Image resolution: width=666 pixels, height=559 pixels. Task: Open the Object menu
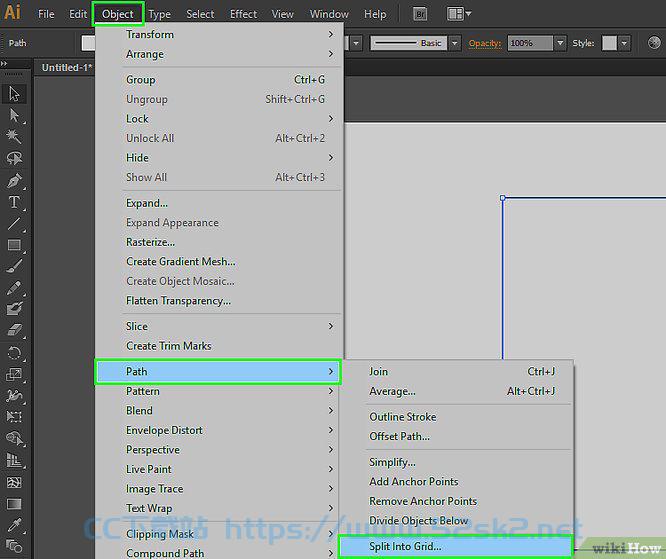point(118,14)
